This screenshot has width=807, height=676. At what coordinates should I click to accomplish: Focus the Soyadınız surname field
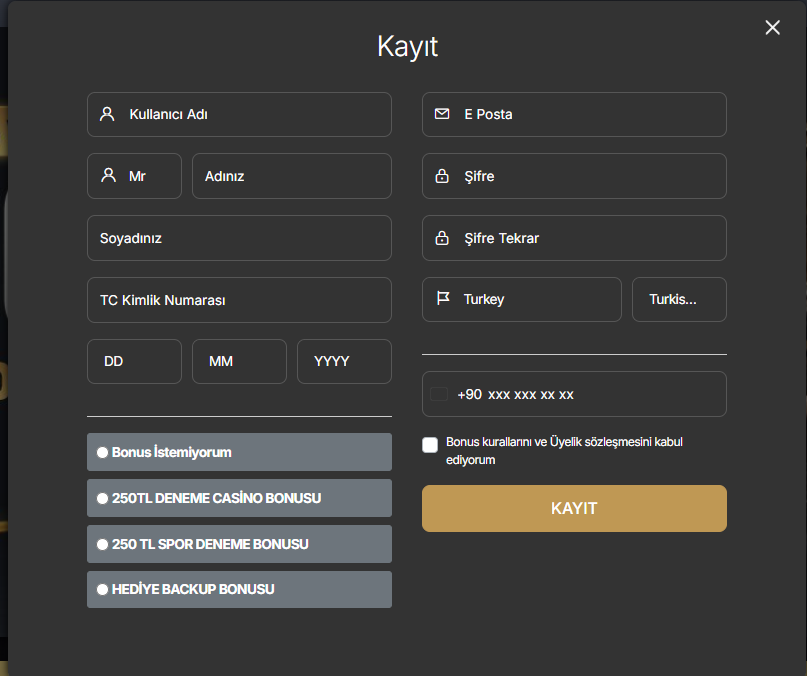pos(239,238)
